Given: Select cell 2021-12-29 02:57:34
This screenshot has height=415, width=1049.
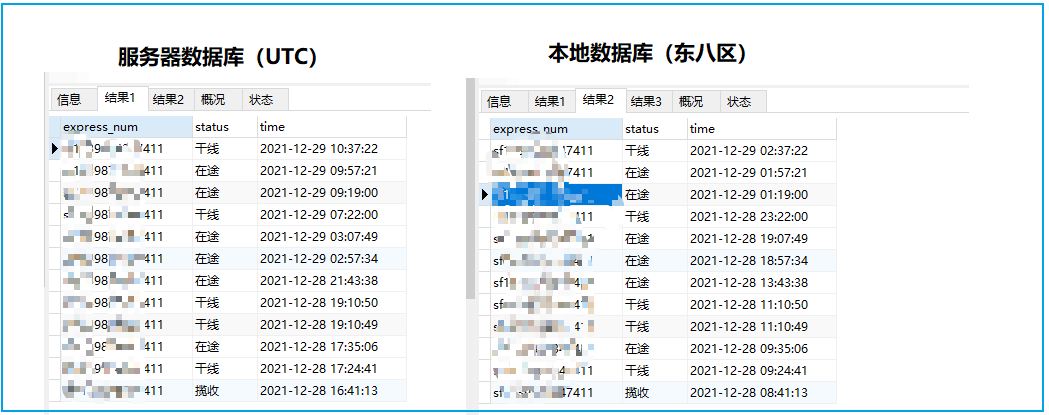Looking at the screenshot, I should pyautogui.click(x=332, y=258).
